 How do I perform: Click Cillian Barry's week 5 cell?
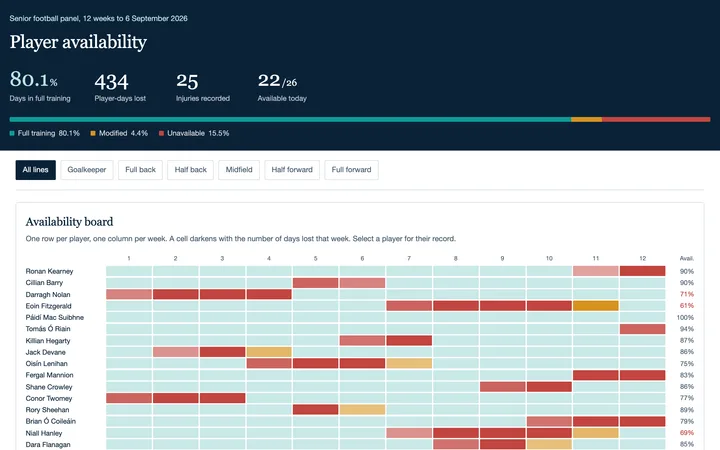click(x=315, y=282)
